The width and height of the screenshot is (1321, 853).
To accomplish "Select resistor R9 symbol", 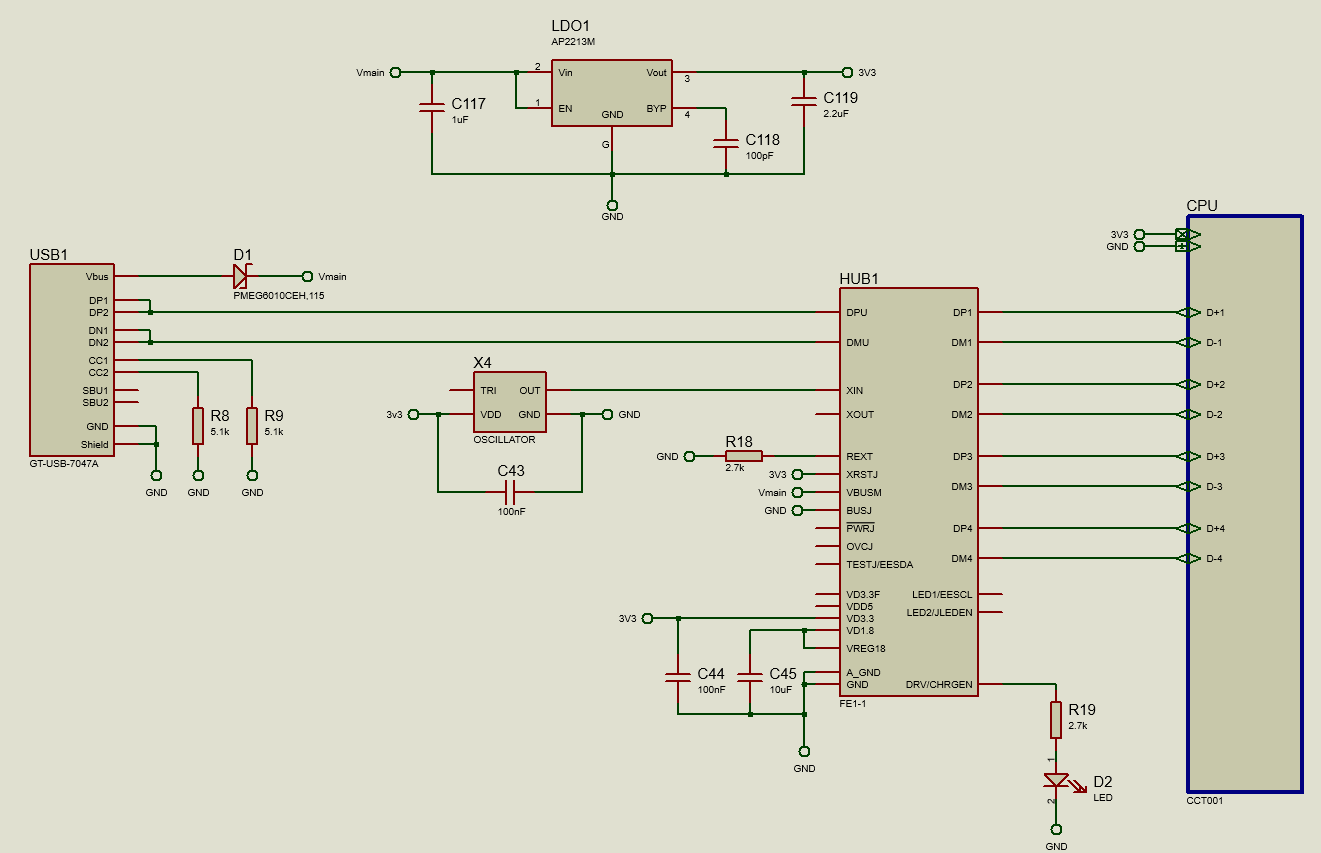I will click(252, 425).
